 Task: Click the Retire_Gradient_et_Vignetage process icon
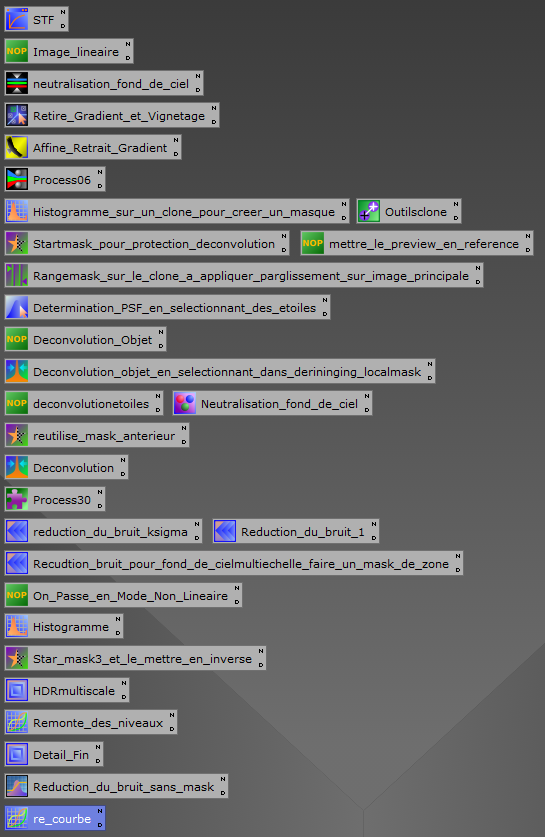(x=17, y=116)
